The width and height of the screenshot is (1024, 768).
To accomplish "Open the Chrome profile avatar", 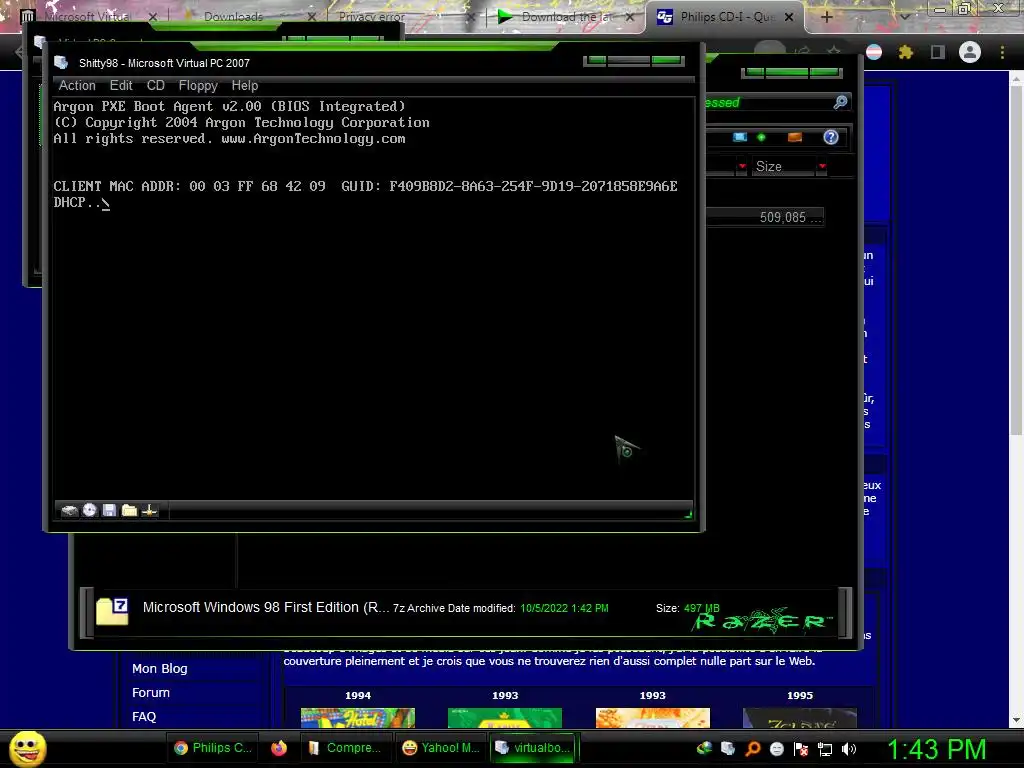I will (970, 52).
